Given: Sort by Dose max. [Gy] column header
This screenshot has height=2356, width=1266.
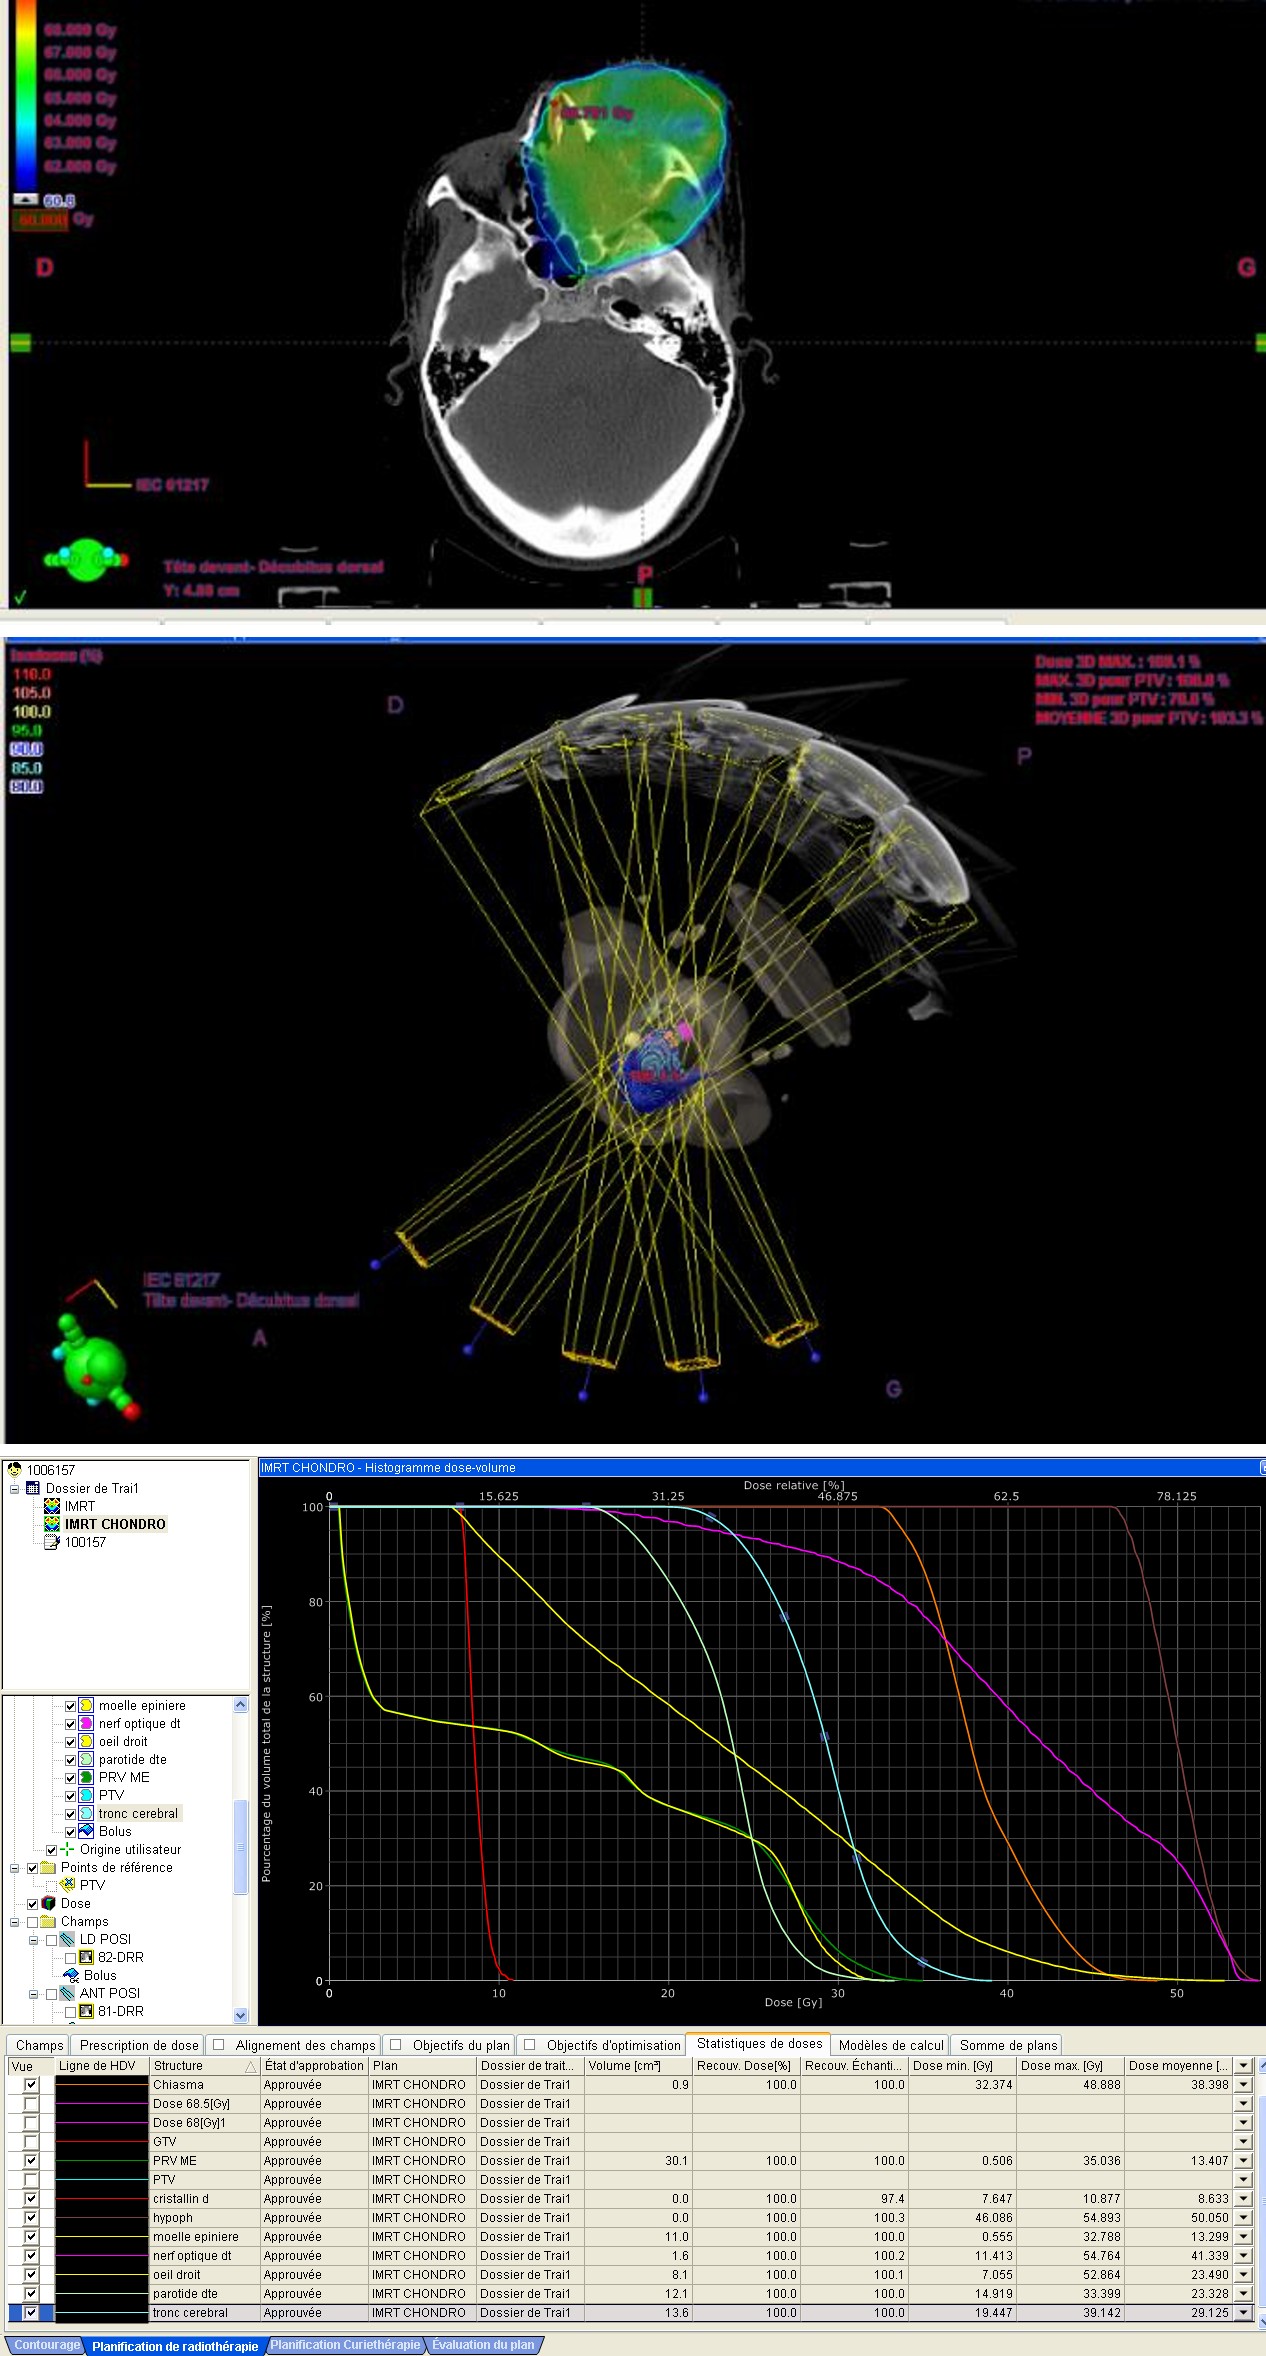Looking at the screenshot, I should (x=1070, y=2066).
